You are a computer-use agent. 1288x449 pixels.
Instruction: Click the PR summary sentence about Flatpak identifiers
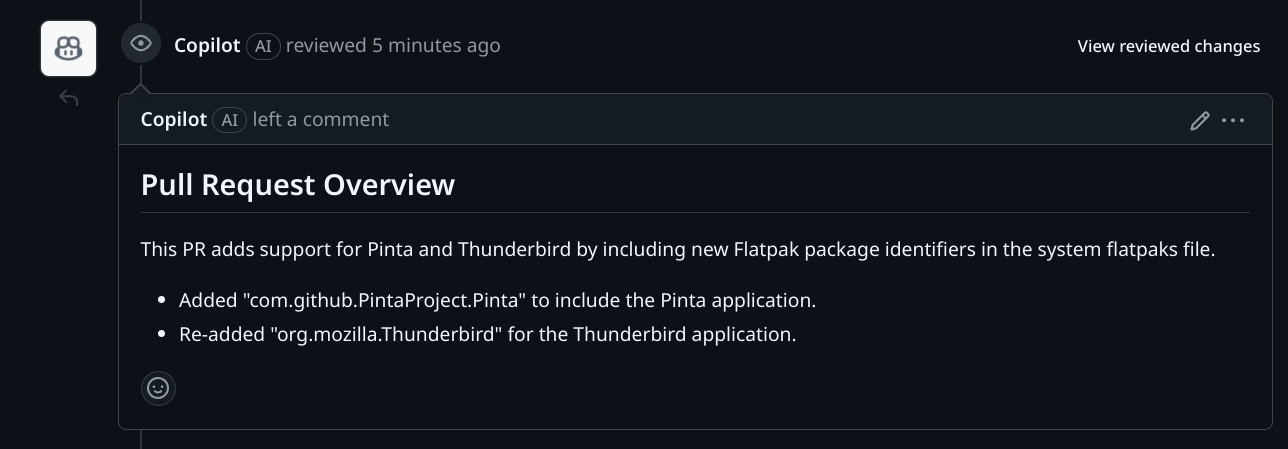[x=677, y=249]
